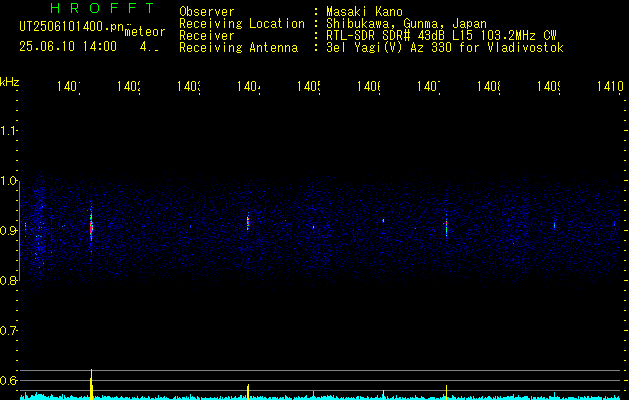Click the Receiver label
The width and height of the screenshot is (629, 400).
207,36
